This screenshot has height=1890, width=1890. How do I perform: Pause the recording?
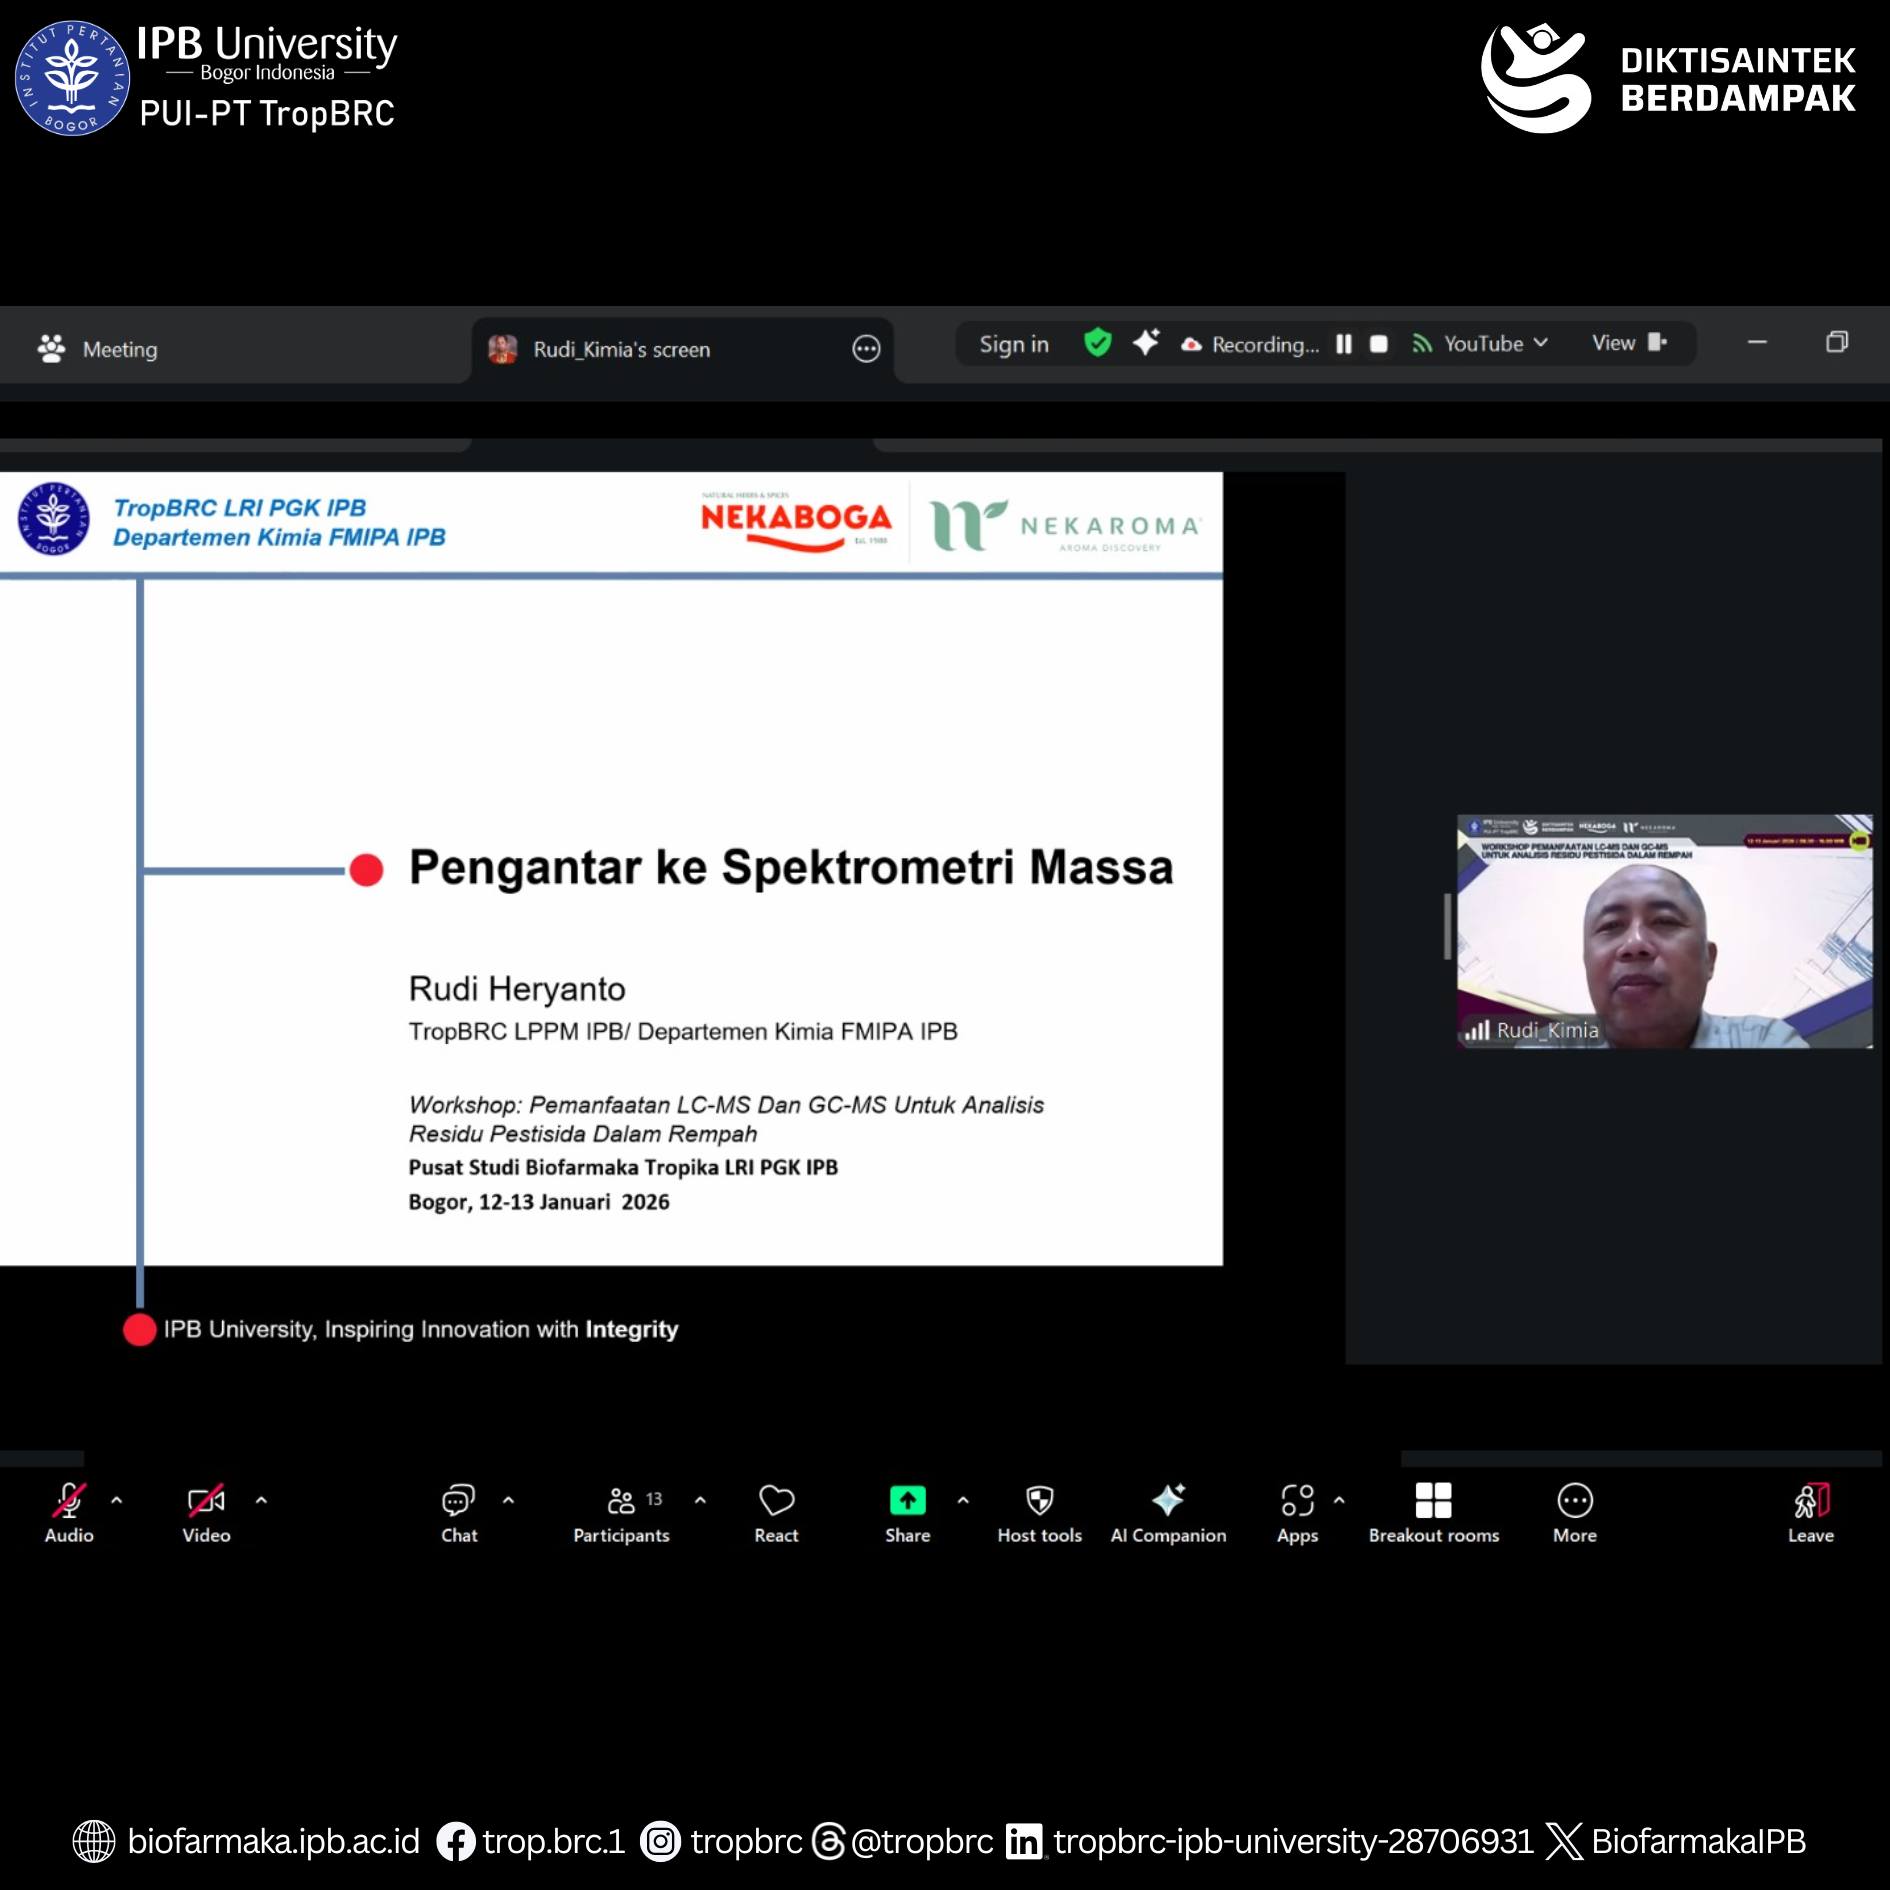[1344, 344]
